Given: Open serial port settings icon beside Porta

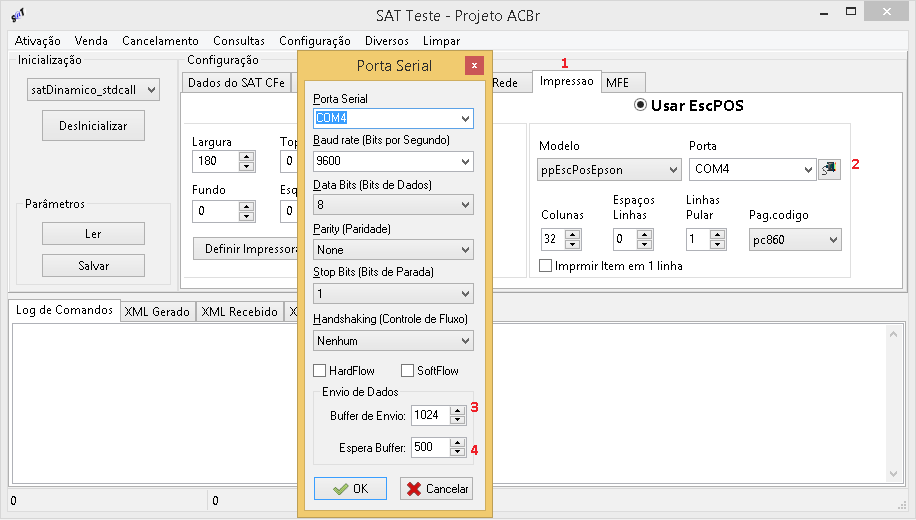Looking at the screenshot, I should point(829,169).
